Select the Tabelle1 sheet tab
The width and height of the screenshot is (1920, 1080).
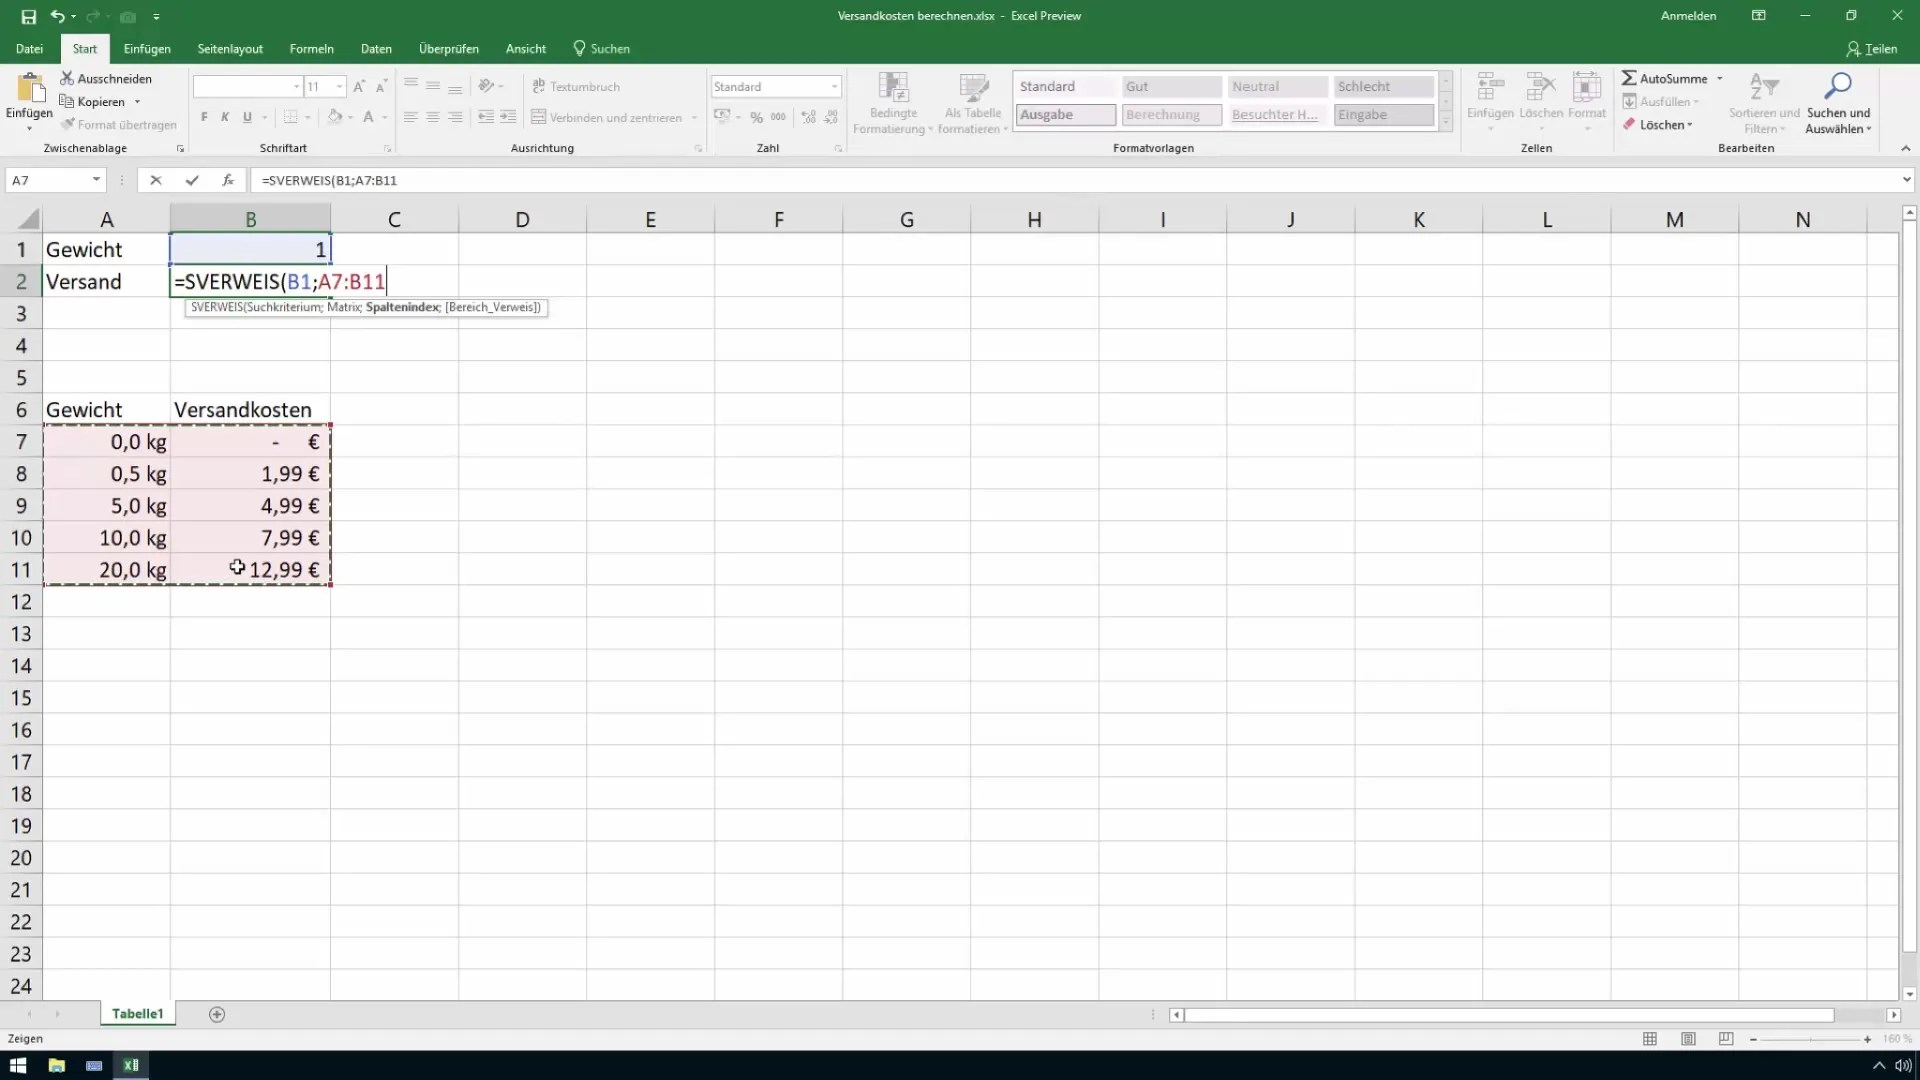pyautogui.click(x=138, y=1014)
